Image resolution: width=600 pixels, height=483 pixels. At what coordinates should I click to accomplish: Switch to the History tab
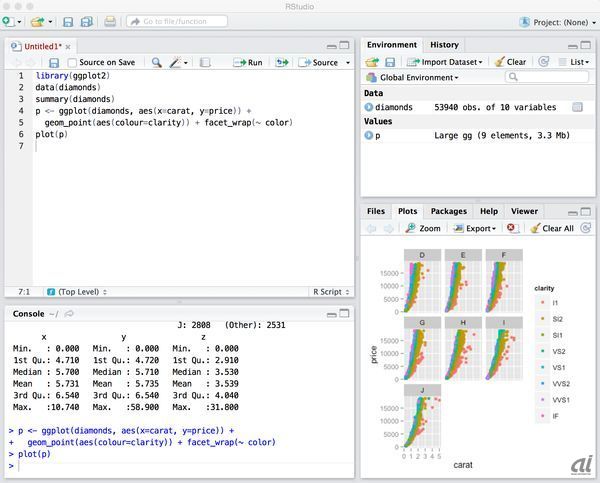pyautogui.click(x=444, y=45)
